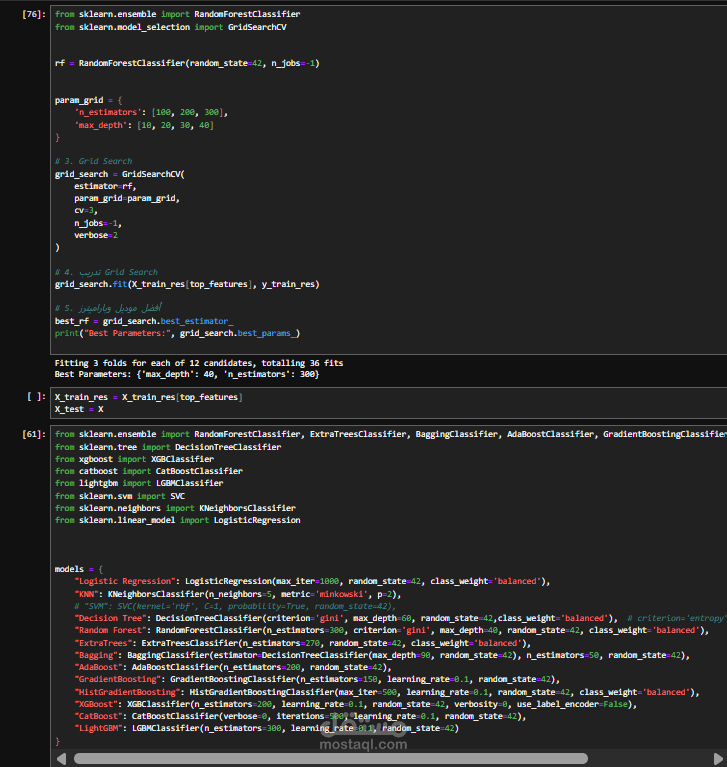Click the line 'rf = RandomForestClassifier(random_state=42, n_jobs=-1)'
Screen dimensions: 727x767
click(x=187, y=63)
